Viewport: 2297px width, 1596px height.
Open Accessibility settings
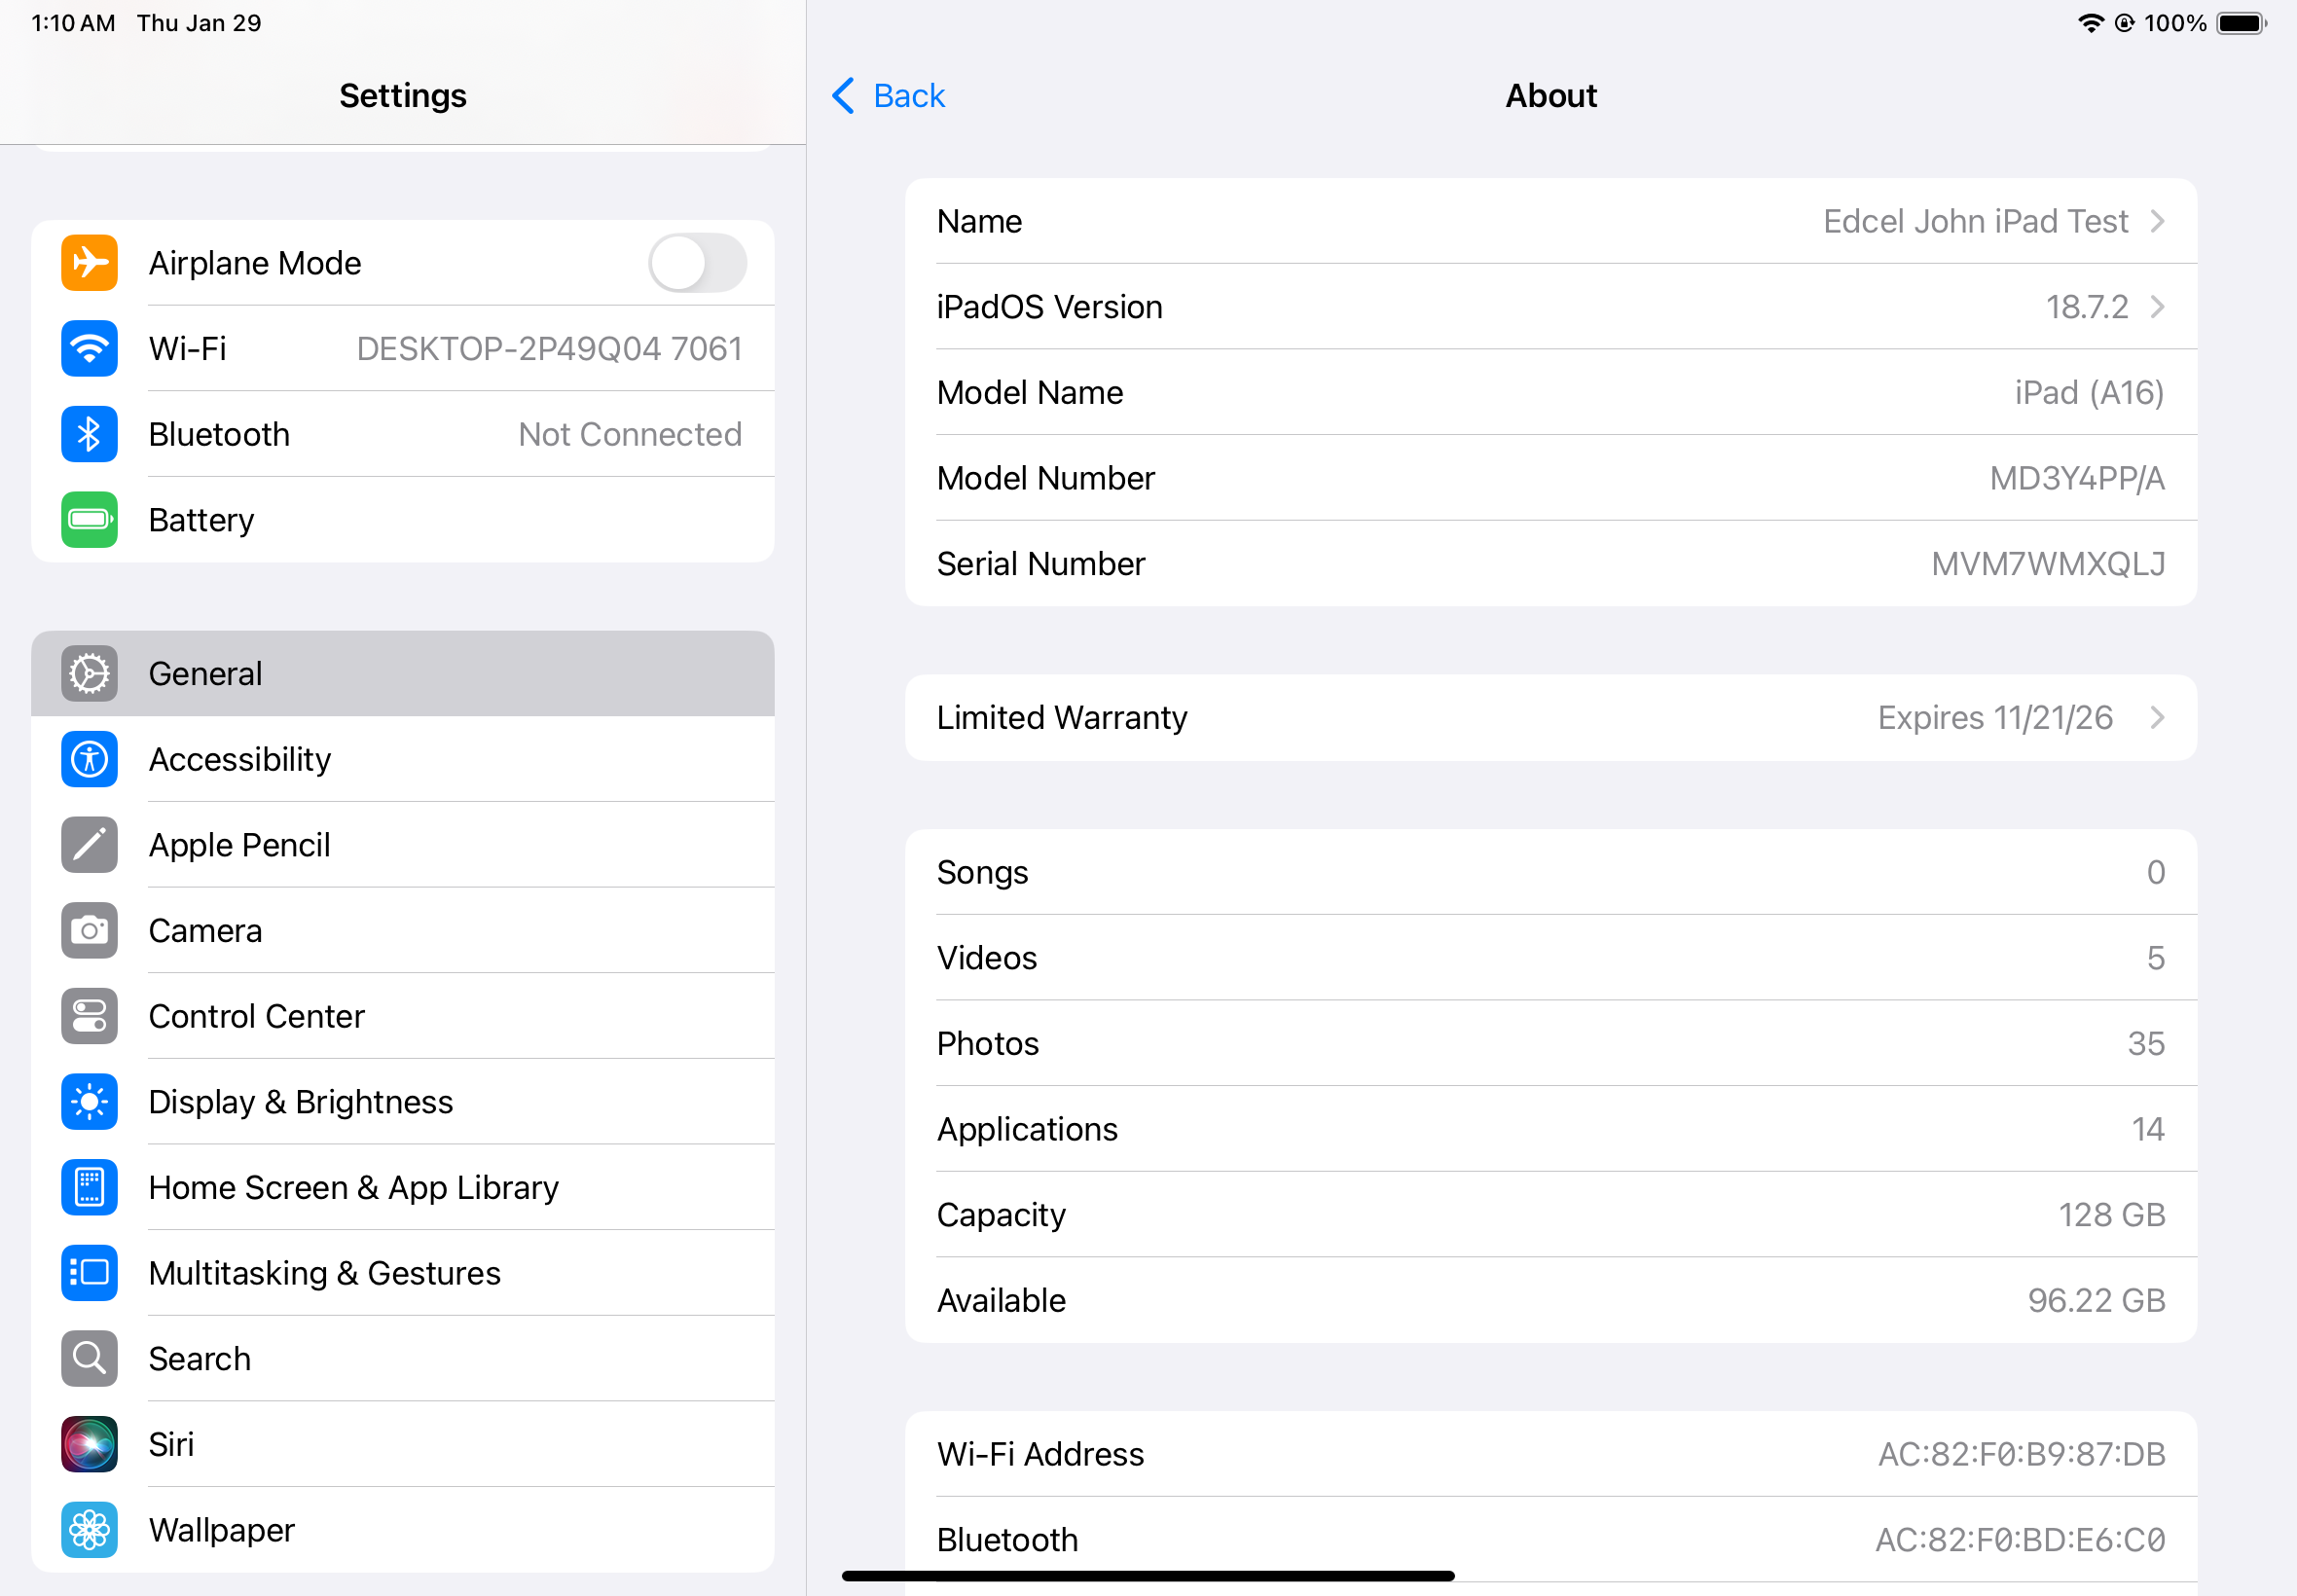pos(403,760)
